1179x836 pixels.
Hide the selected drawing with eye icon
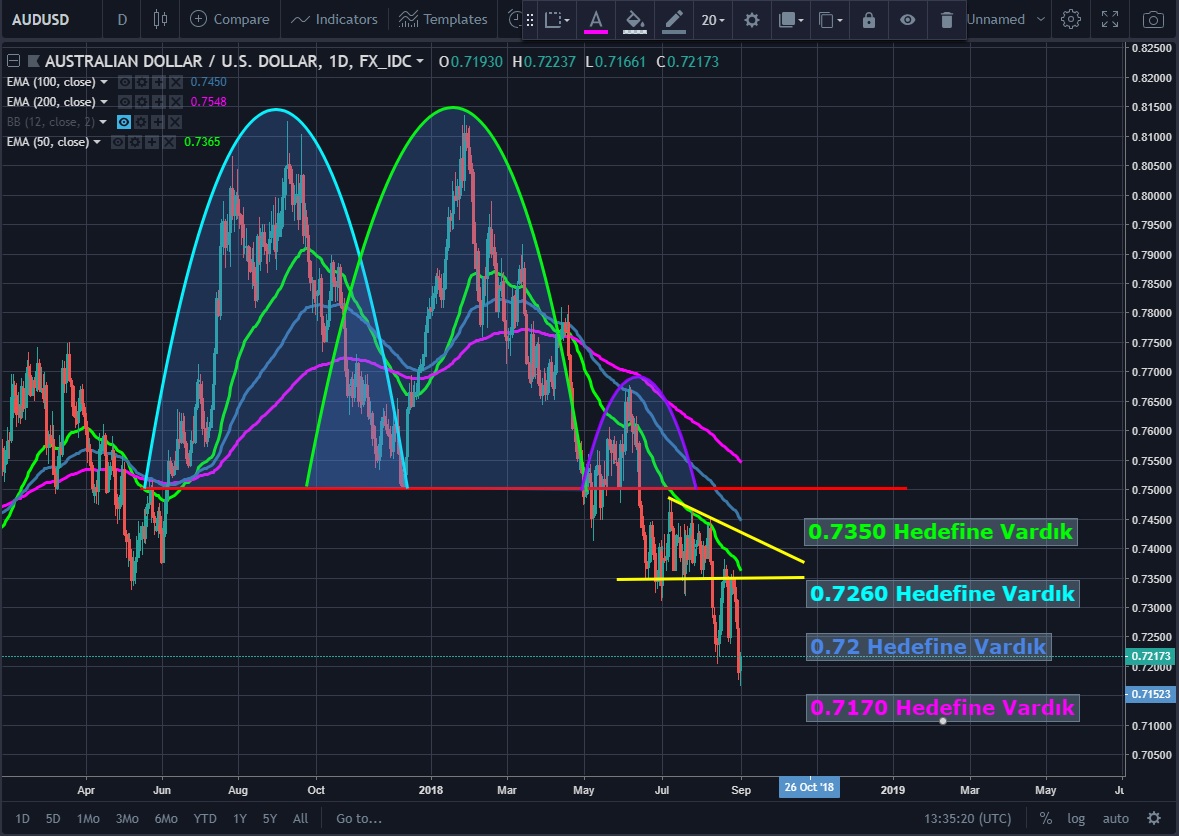coord(907,20)
